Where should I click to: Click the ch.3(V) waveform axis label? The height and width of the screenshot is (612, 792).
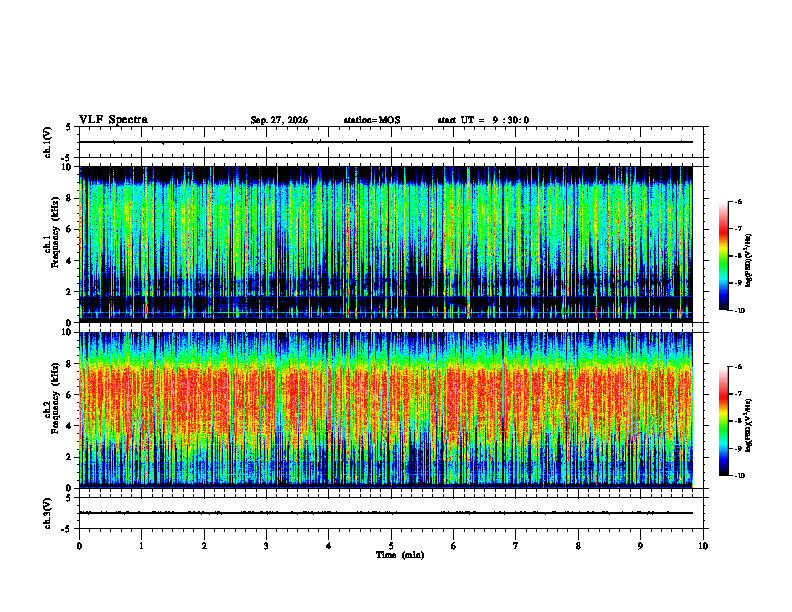pos(48,513)
